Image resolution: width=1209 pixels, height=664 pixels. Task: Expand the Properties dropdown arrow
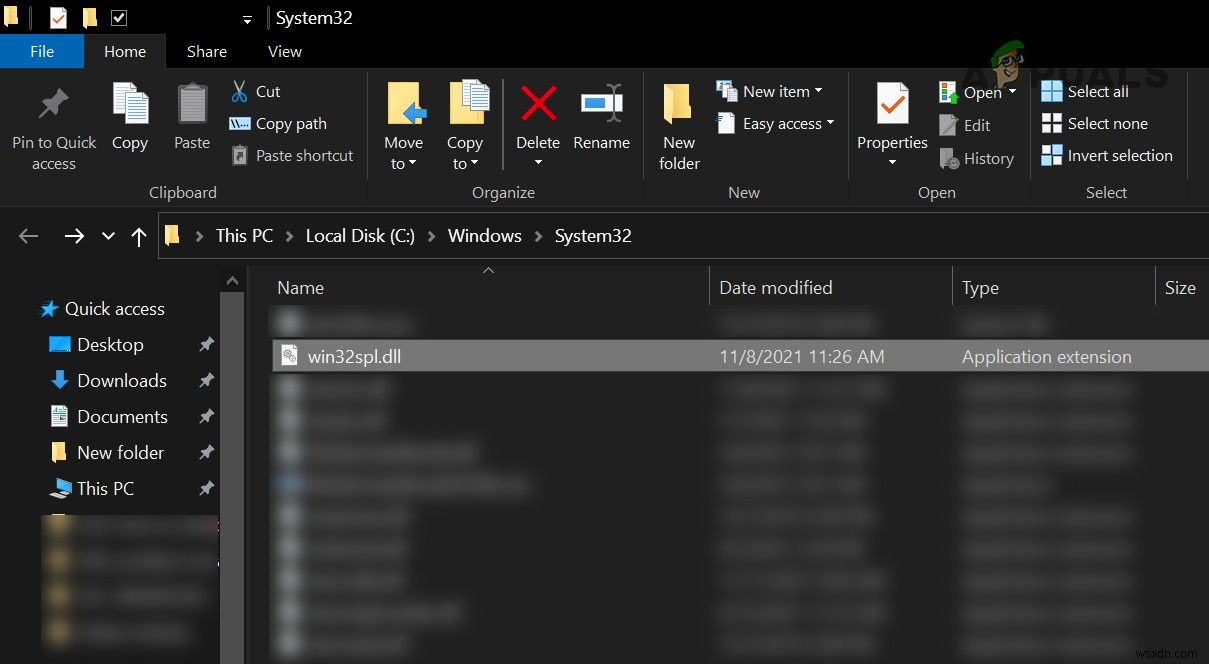(892, 163)
